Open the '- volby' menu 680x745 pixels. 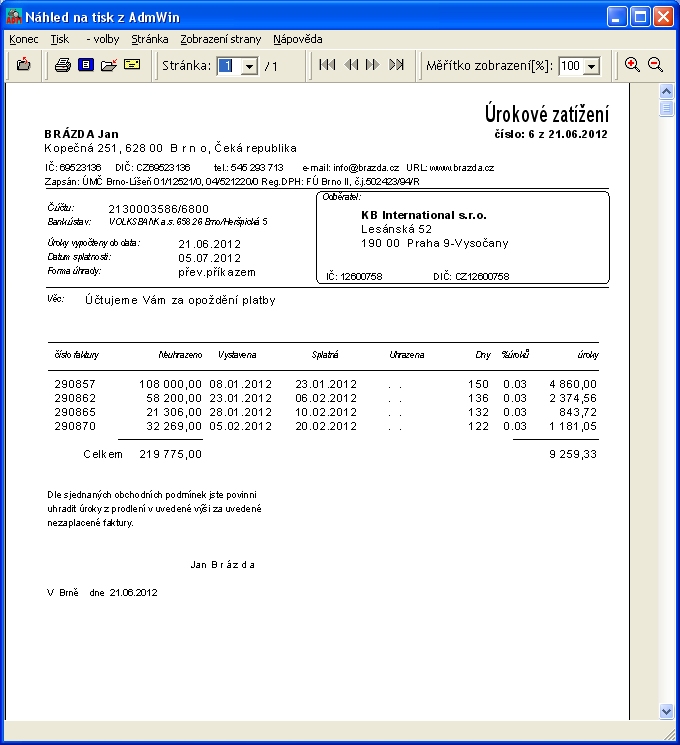point(103,39)
